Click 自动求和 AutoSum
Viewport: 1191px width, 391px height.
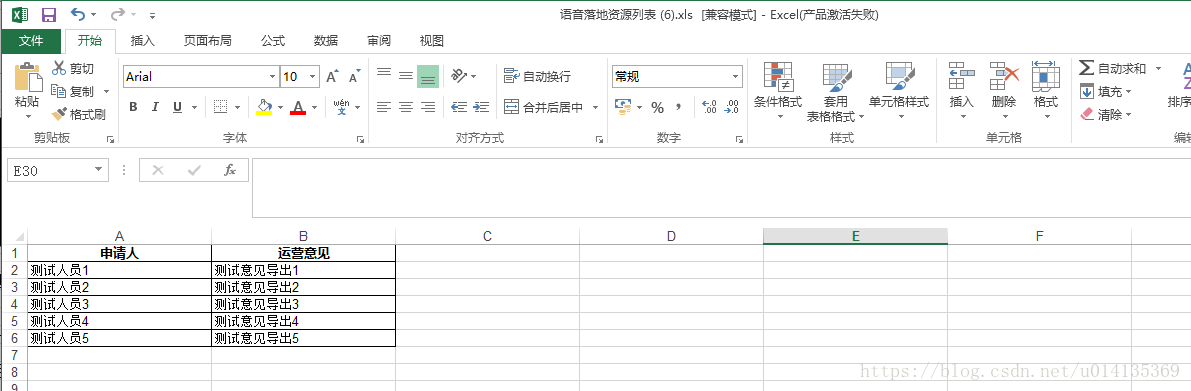point(1113,68)
